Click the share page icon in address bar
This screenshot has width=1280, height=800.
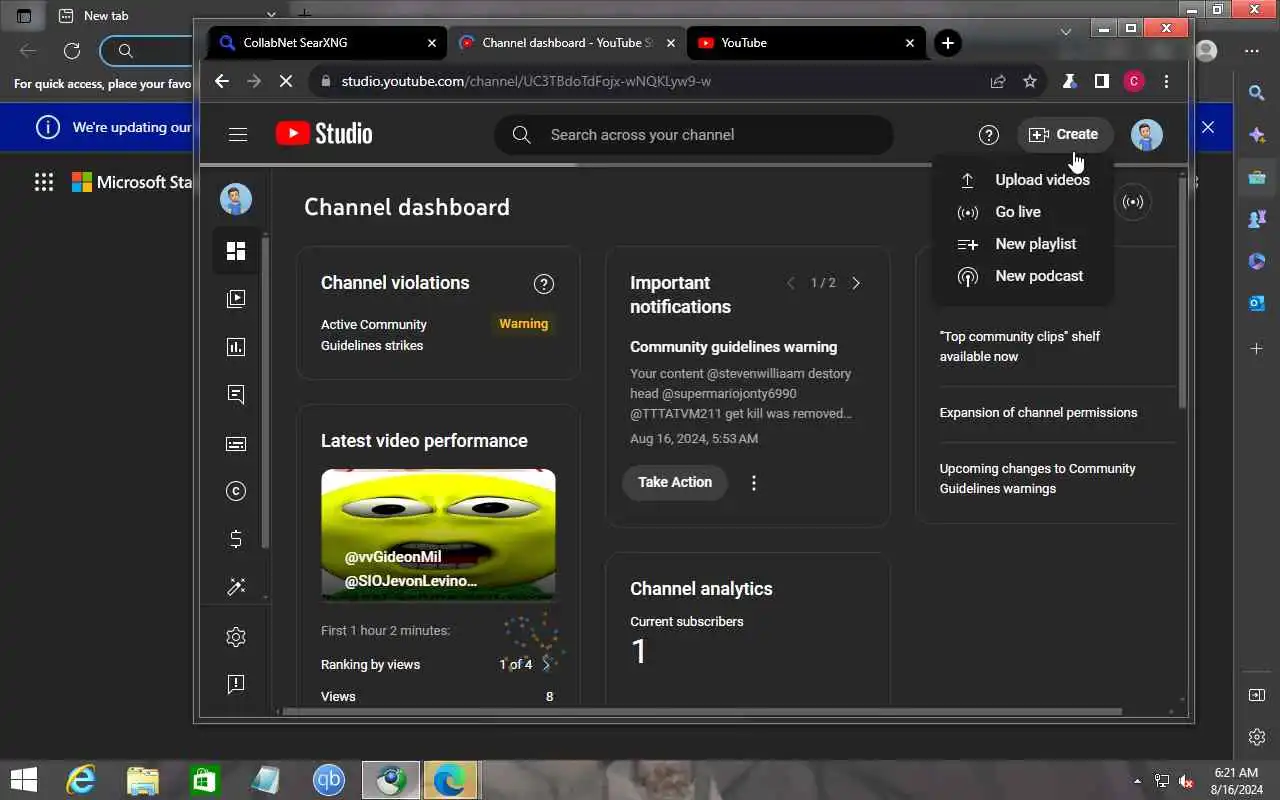pyautogui.click(x=998, y=82)
